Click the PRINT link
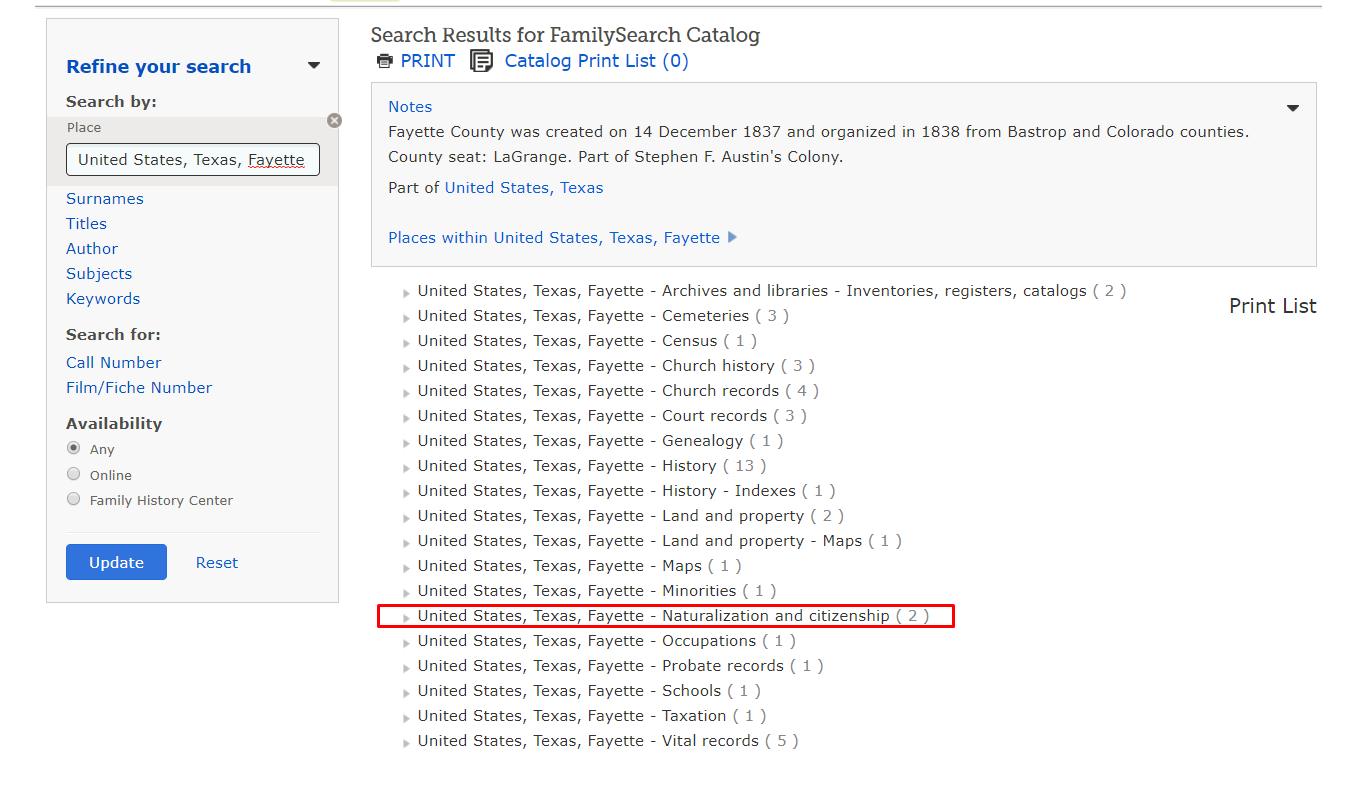The height and width of the screenshot is (811, 1357). tap(427, 61)
